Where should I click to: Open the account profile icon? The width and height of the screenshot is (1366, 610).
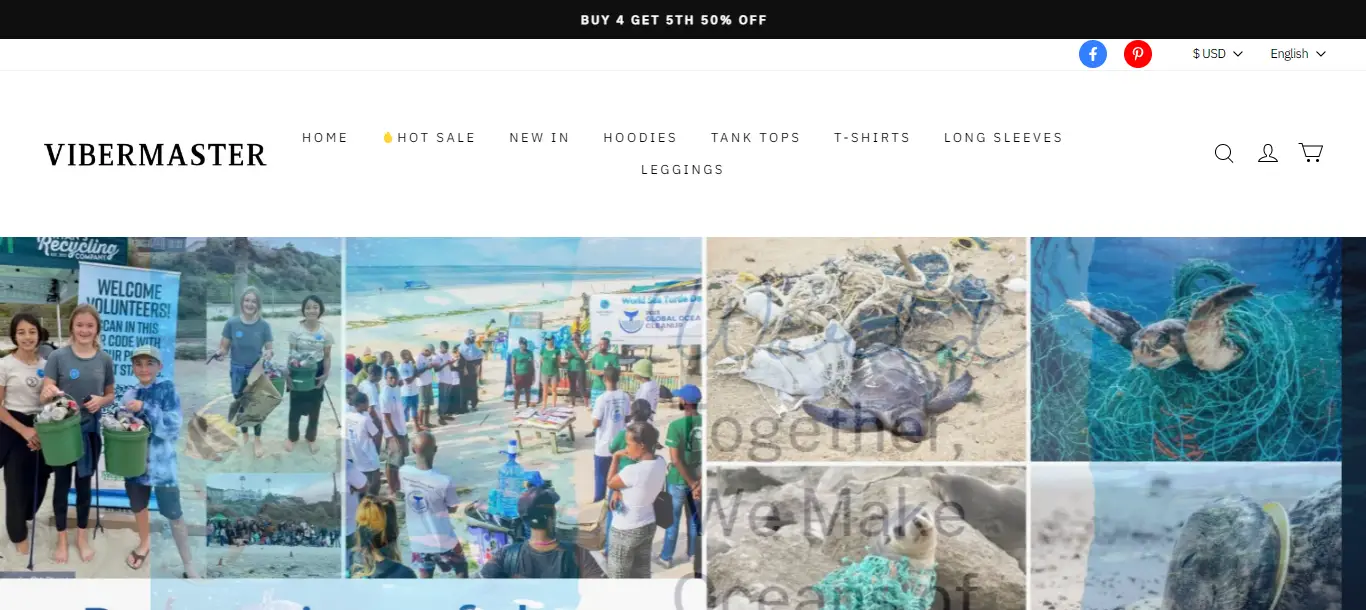(1268, 153)
